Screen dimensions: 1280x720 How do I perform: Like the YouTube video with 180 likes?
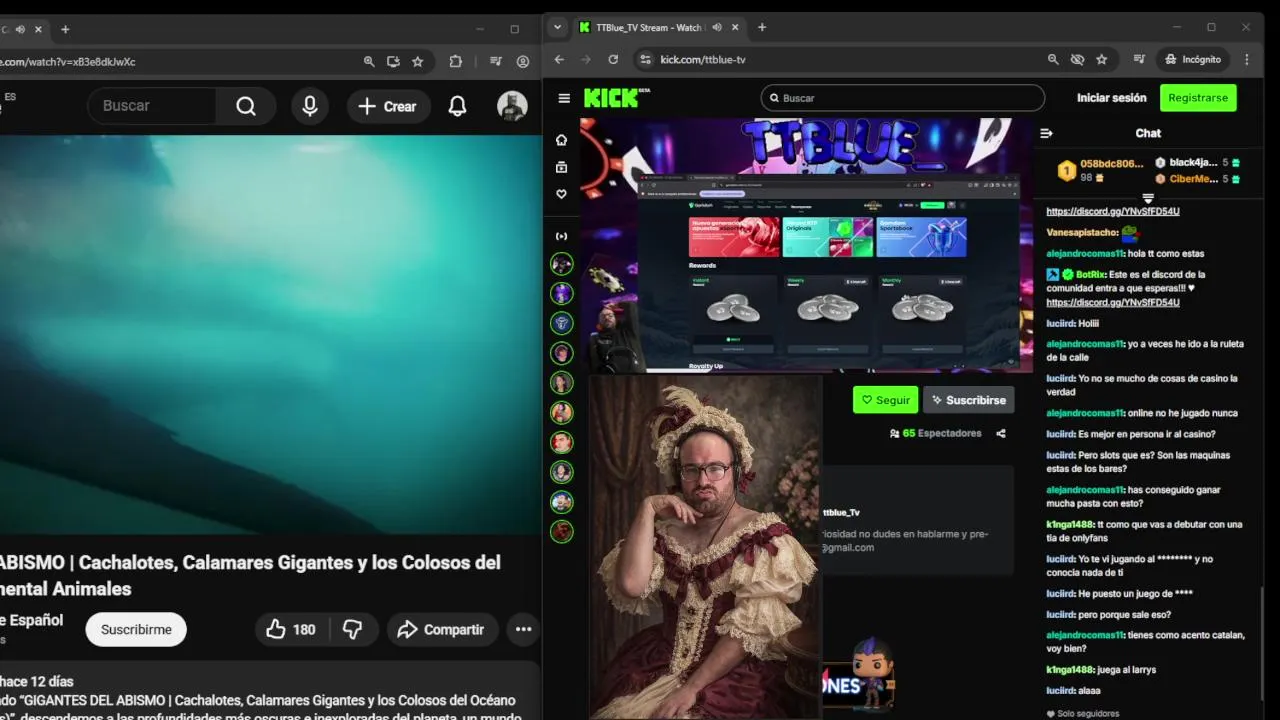291,629
